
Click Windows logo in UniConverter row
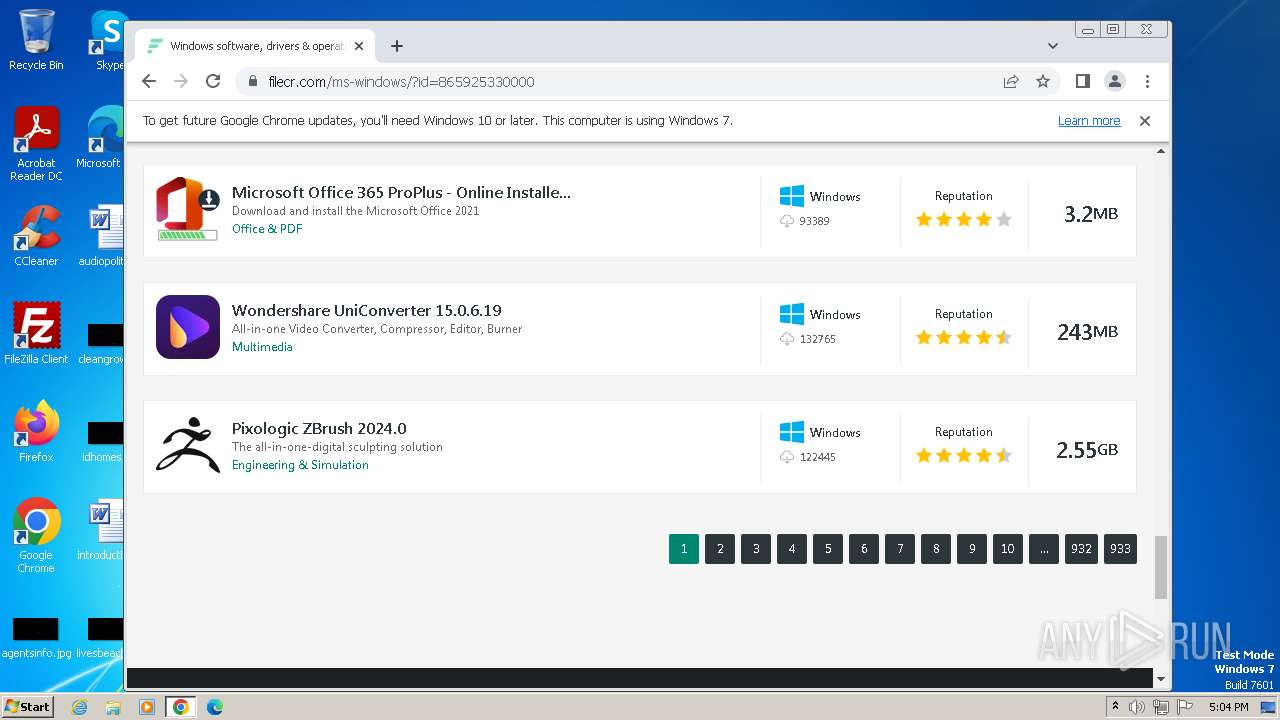(792, 314)
